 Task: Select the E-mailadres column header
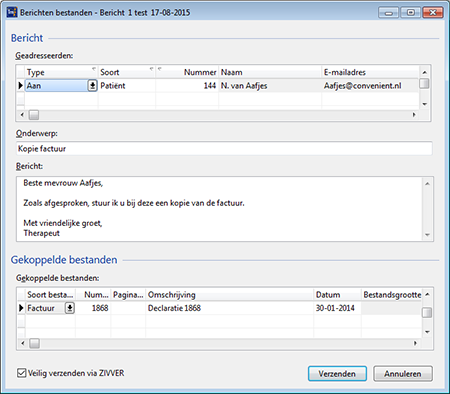click(370, 72)
